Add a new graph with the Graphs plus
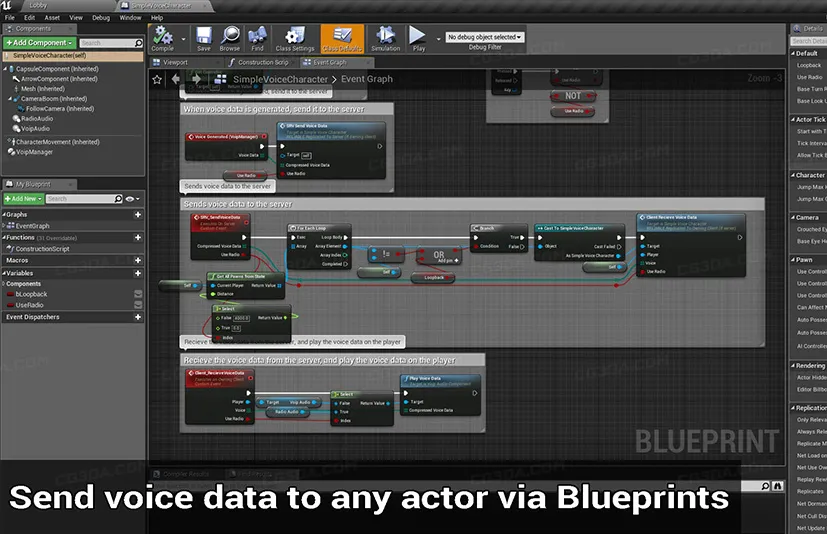This screenshot has width=827, height=534. point(138,215)
